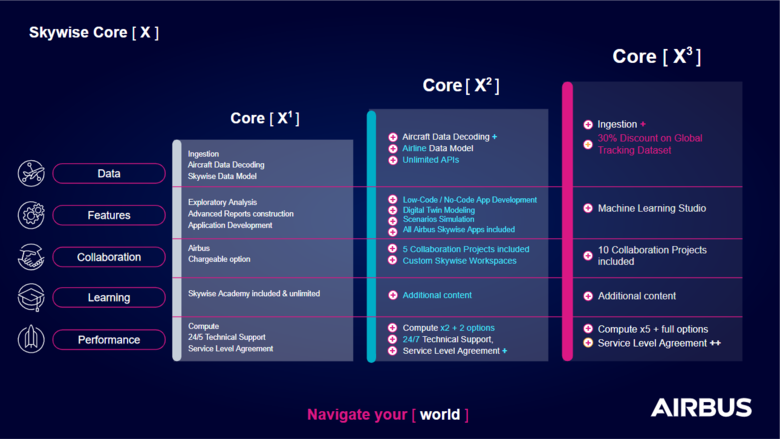780x439 pixels.
Task: Open the Core [X3] column header
Action: [x=656, y=57]
